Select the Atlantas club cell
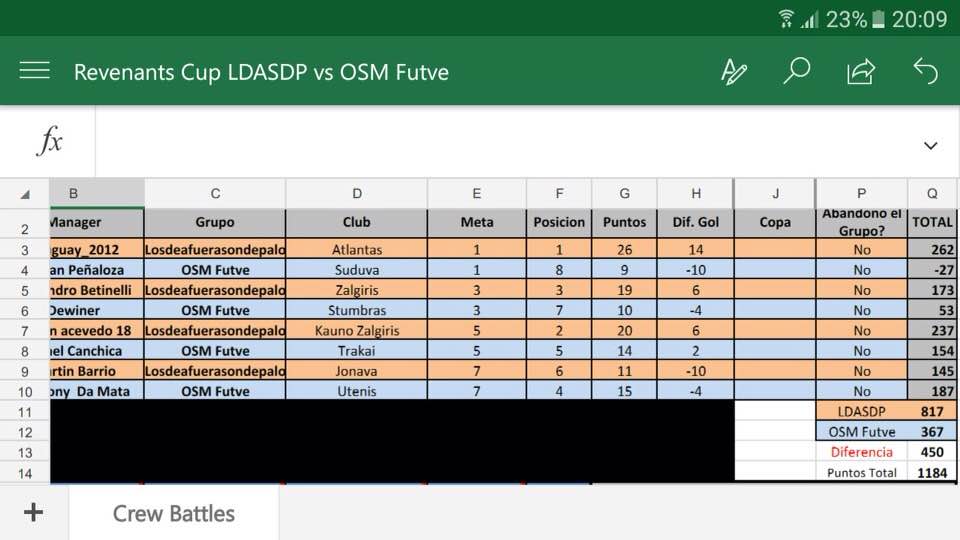The width and height of the screenshot is (960, 540). tap(357, 249)
